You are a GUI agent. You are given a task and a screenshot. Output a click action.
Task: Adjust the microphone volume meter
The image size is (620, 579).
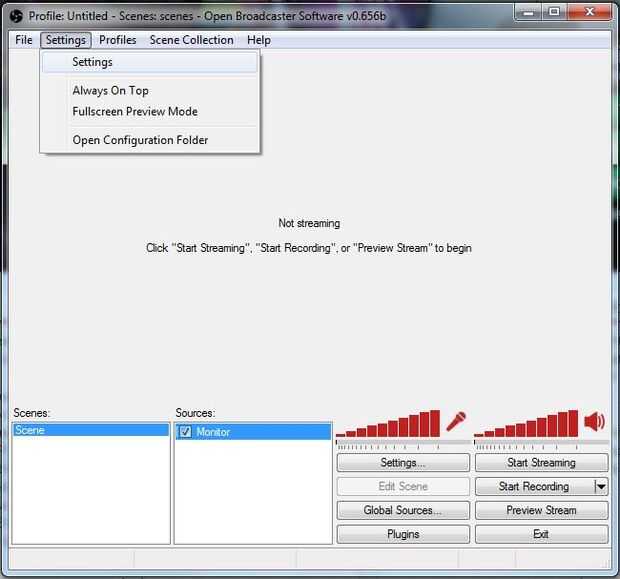point(388,423)
